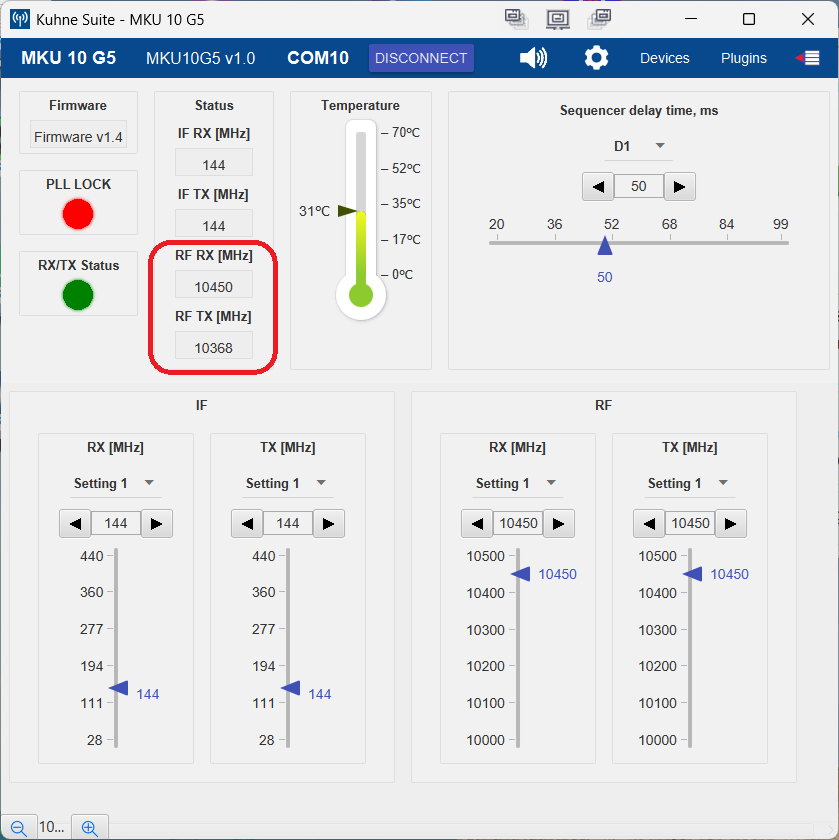Click the 10000 mark on RF TX slider

tap(657, 740)
